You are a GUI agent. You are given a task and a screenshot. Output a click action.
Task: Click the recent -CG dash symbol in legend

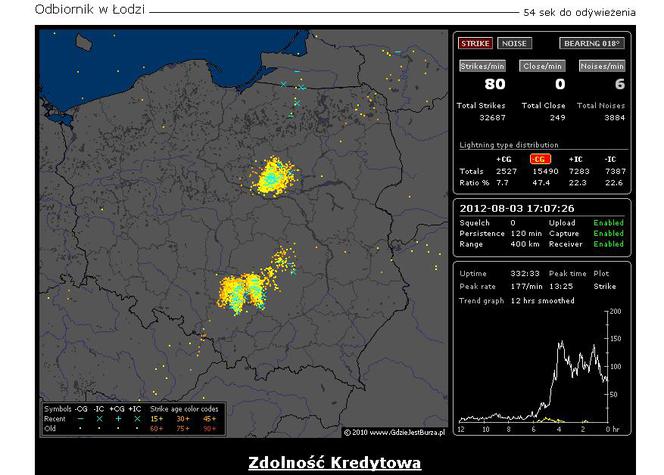tap(80, 419)
